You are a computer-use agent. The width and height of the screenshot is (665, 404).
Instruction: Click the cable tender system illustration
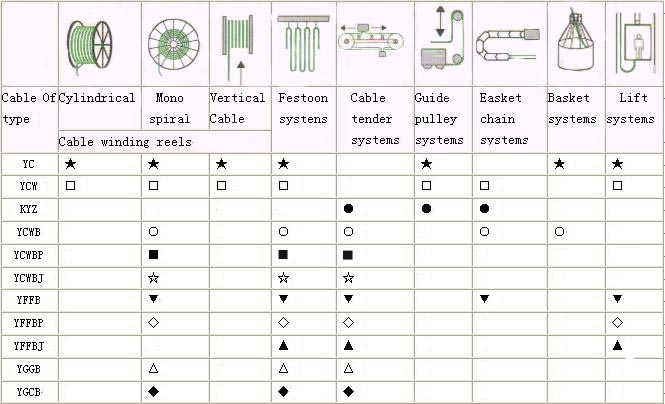[371, 40]
